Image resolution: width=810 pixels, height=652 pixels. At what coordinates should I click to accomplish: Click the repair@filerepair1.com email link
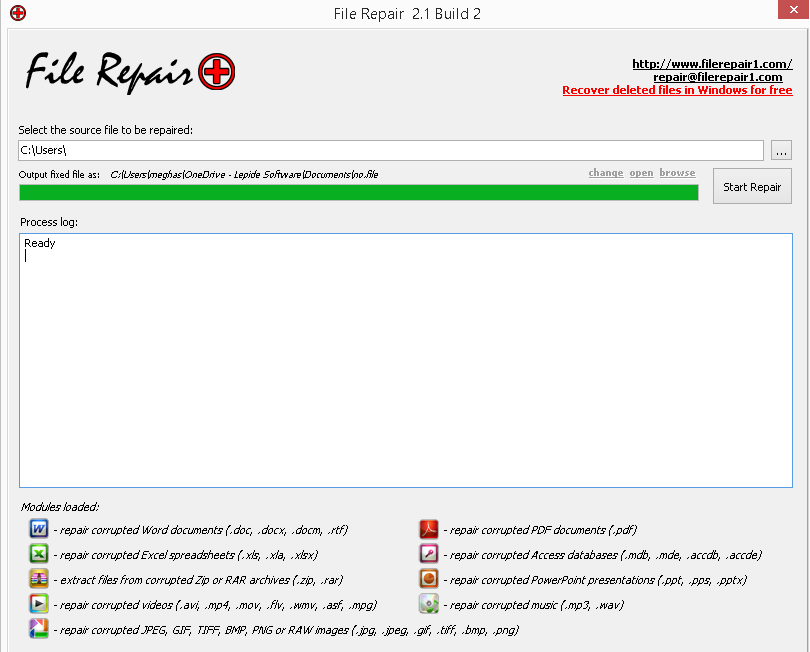(718, 77)
